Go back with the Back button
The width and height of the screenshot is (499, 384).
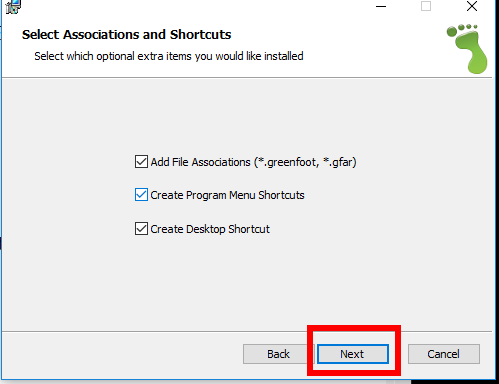pos(278,354)
